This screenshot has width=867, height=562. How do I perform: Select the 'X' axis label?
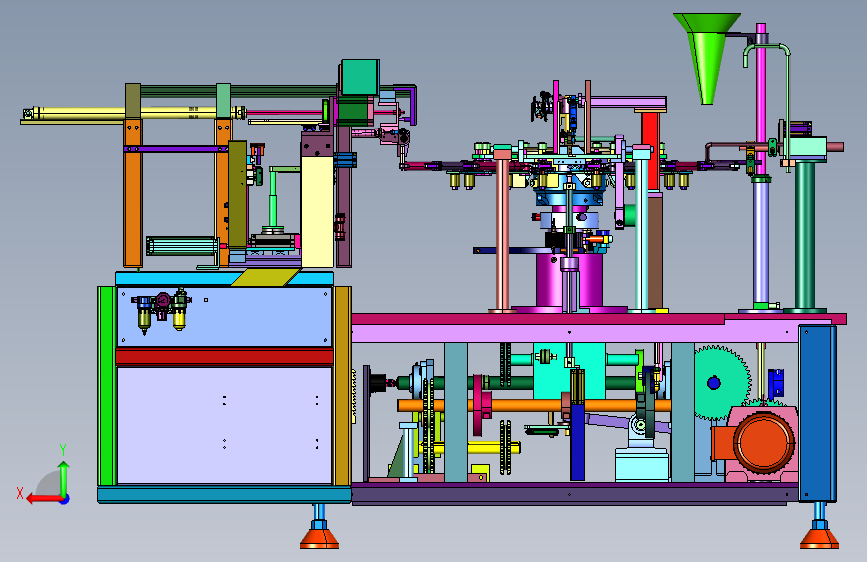pos(20,493)
